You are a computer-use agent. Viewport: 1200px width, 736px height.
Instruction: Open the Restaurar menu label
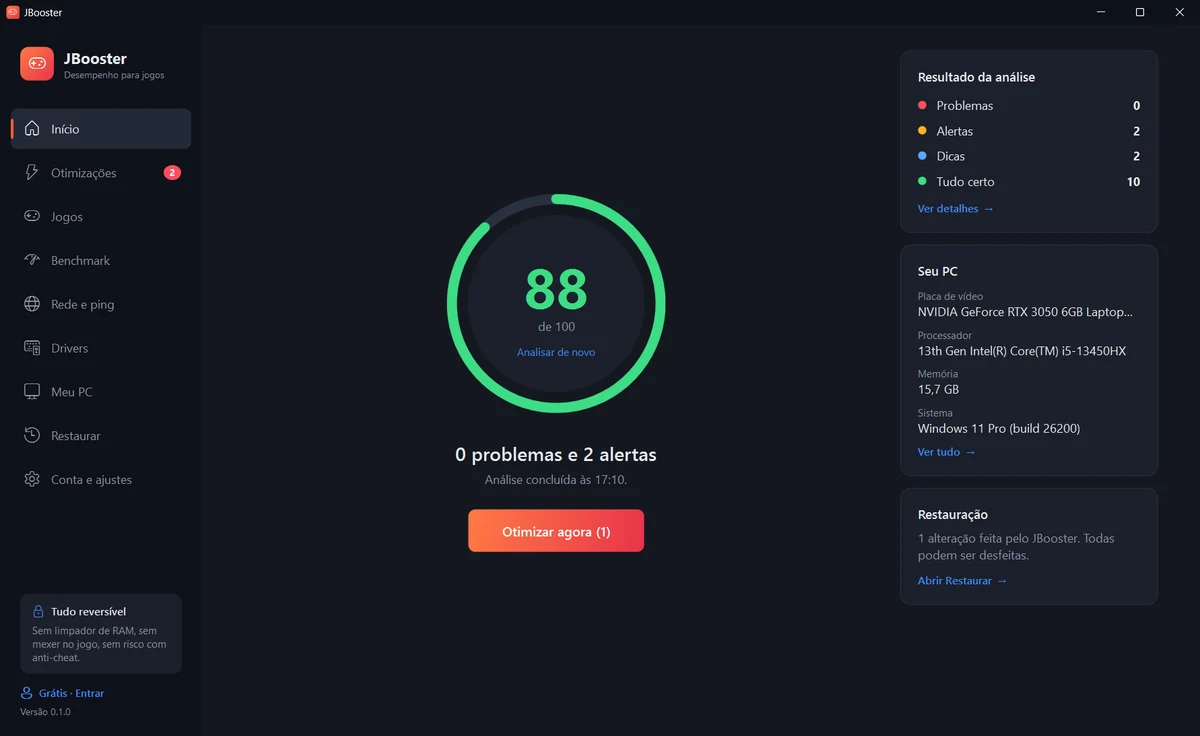coord(76,436)
